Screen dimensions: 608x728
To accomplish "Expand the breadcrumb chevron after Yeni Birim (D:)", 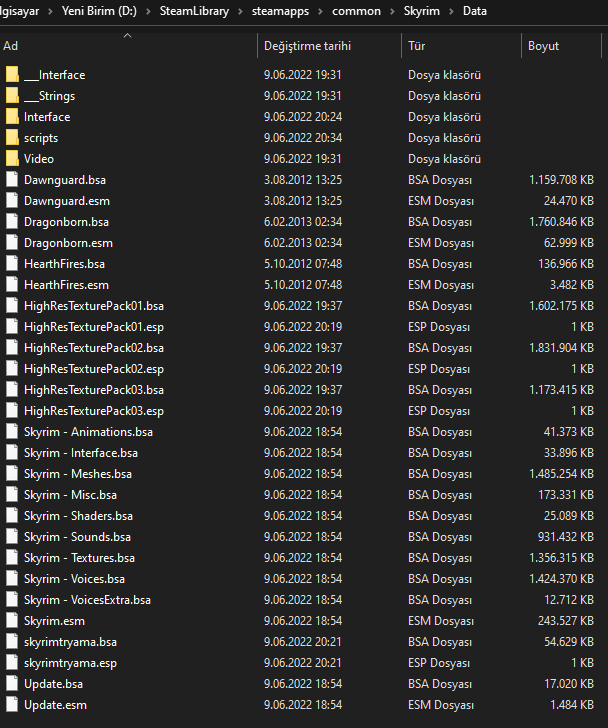I will tap(148, 11).
